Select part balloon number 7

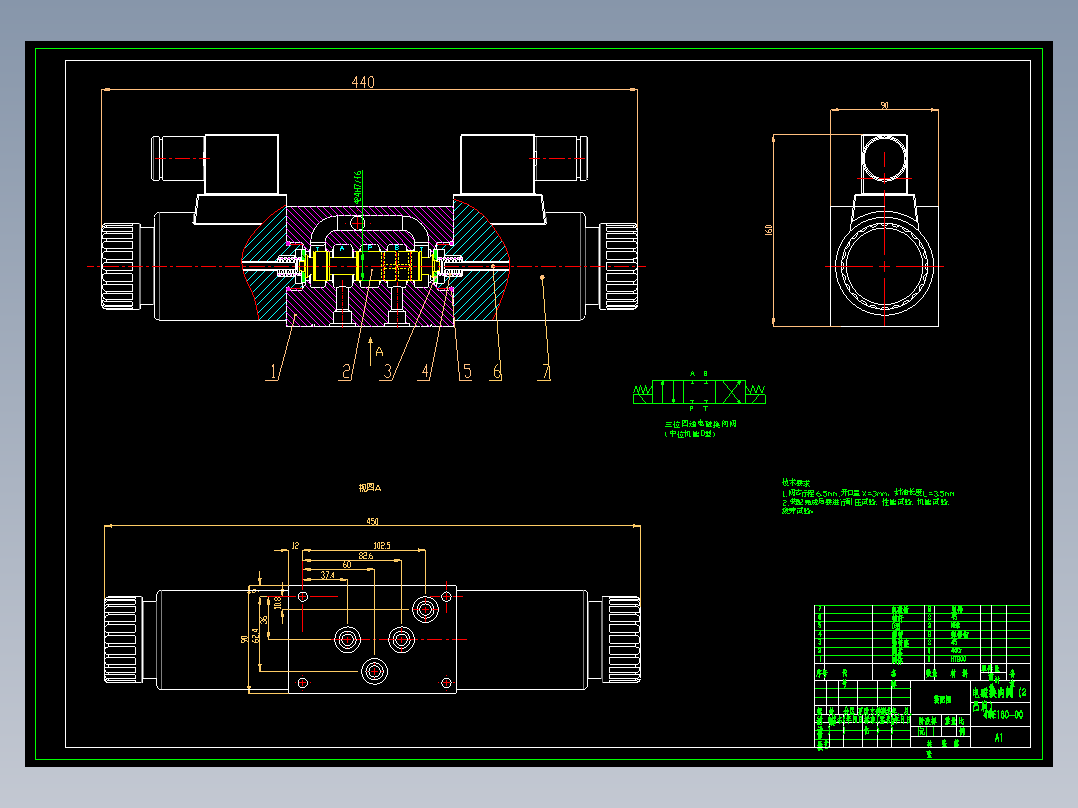click(545, 372)
